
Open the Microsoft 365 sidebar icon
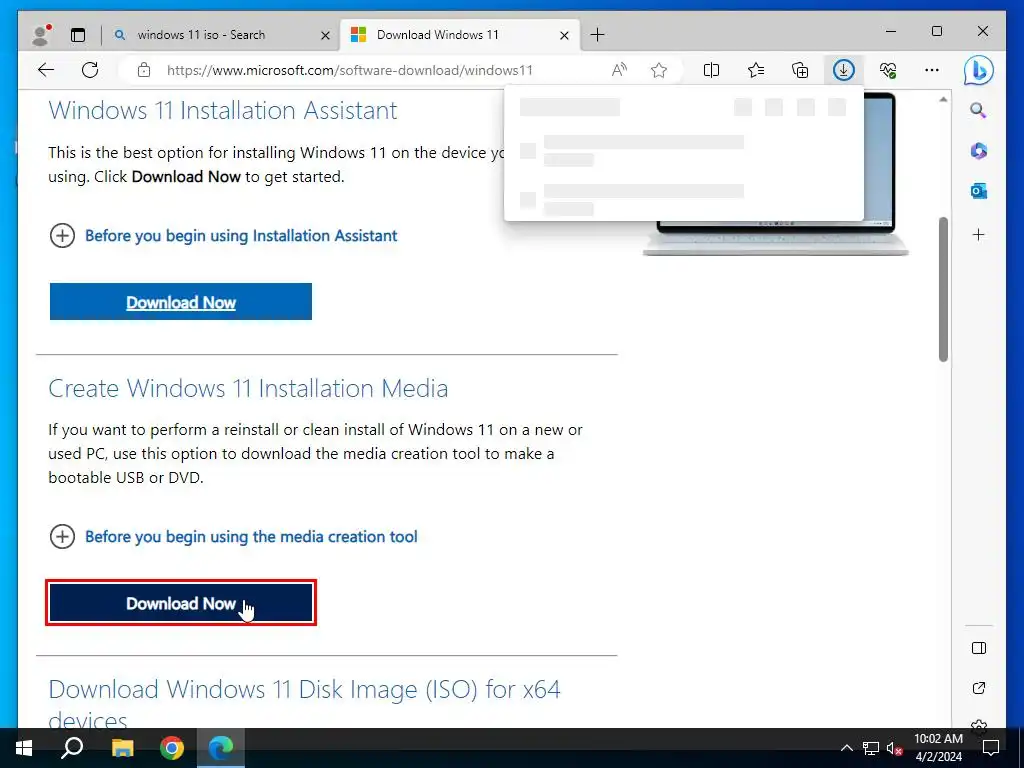tap(978, 151)
